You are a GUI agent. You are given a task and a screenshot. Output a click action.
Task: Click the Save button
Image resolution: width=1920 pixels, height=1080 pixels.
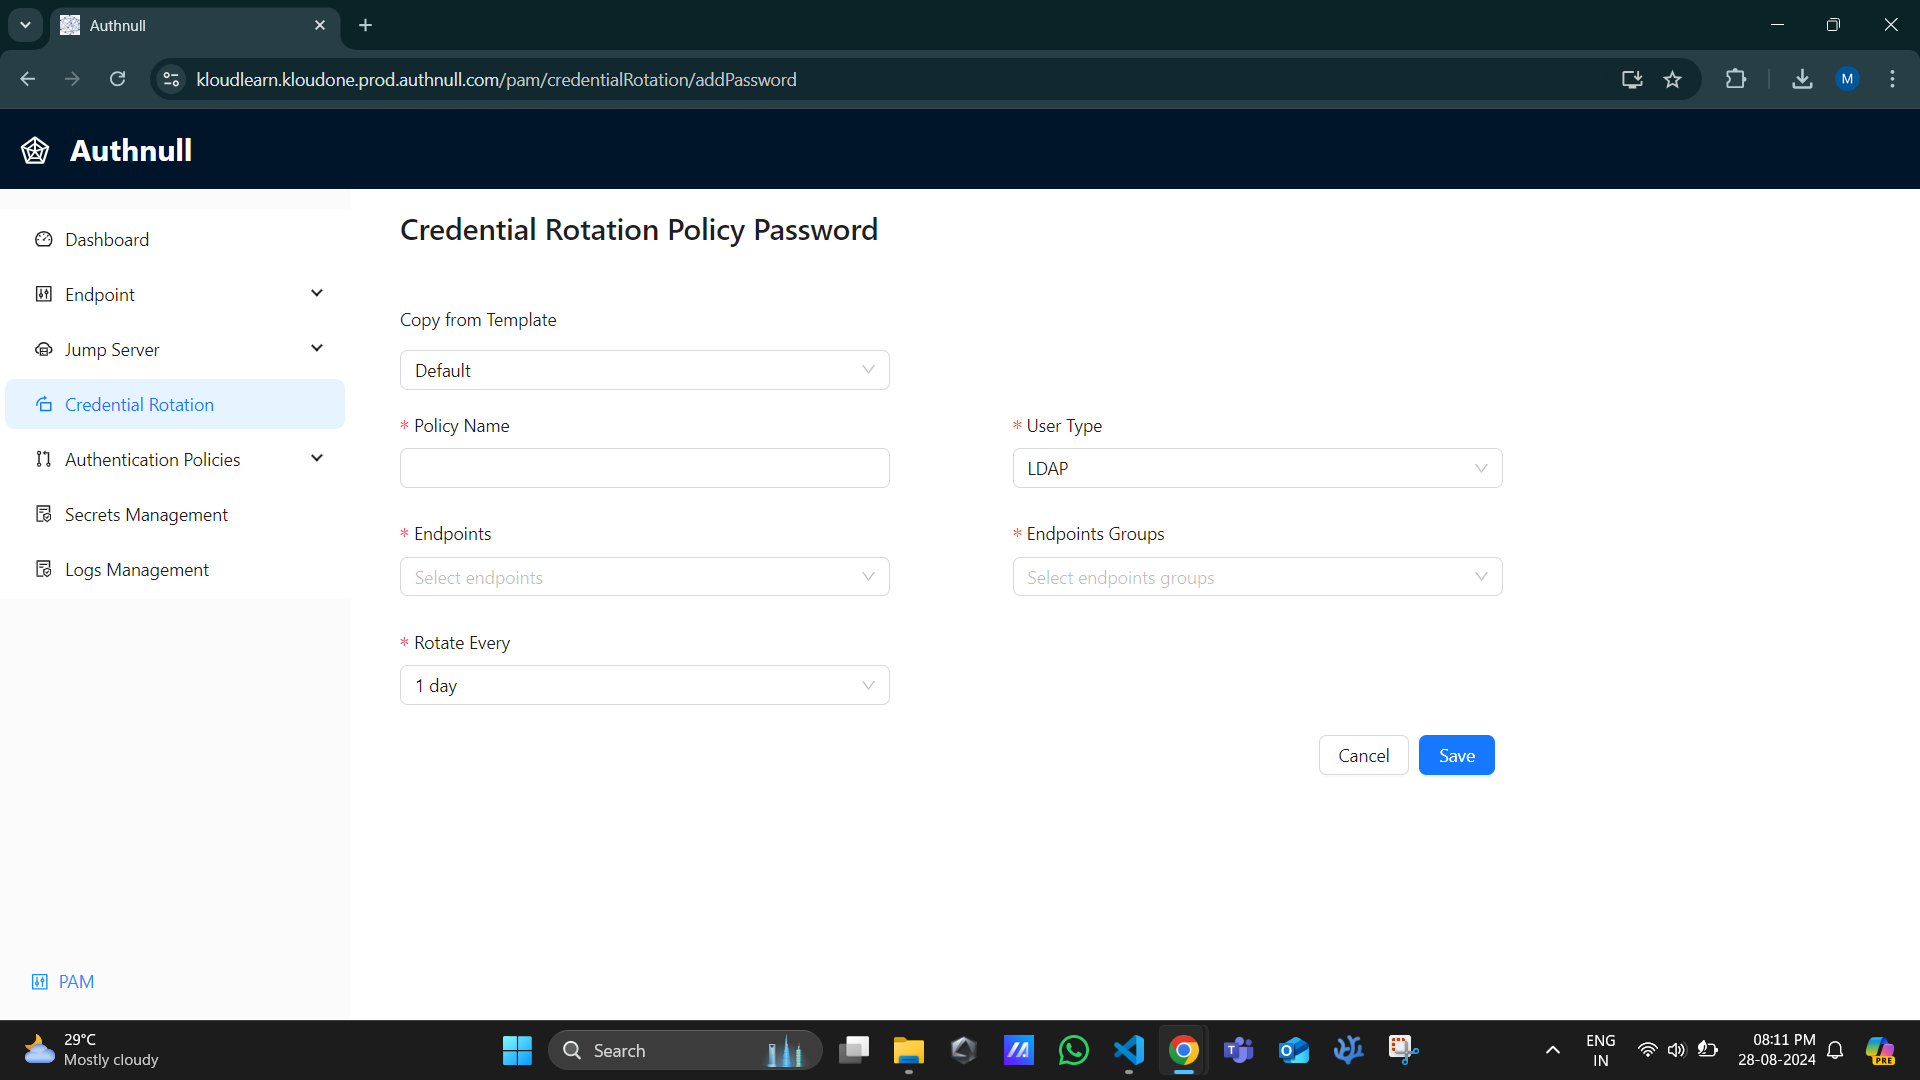coord(1457,754)
